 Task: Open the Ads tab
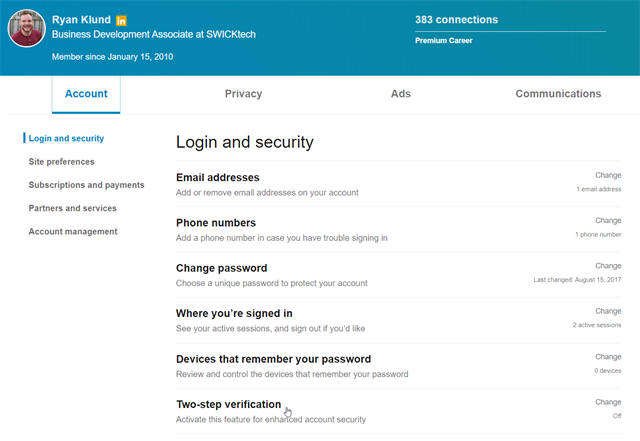point(400,94)
